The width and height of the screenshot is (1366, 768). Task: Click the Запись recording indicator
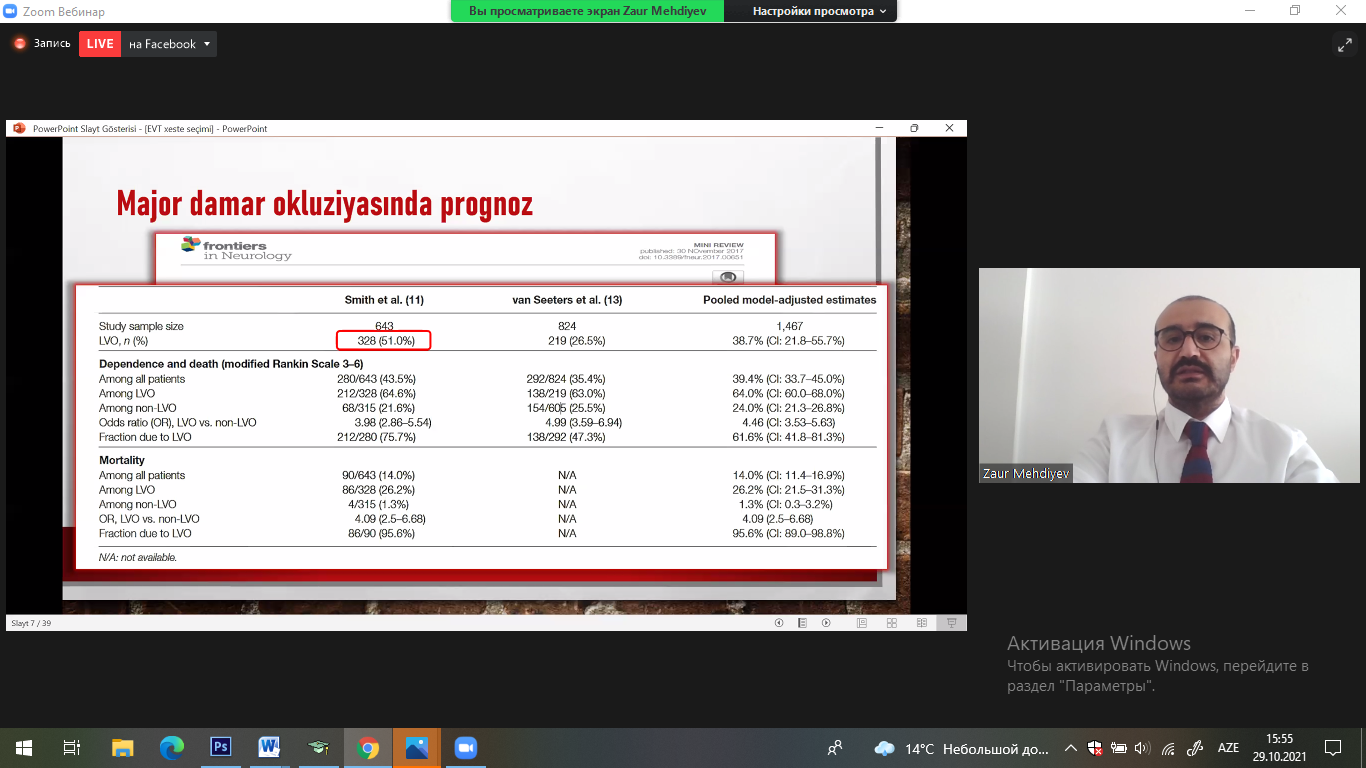42,44
